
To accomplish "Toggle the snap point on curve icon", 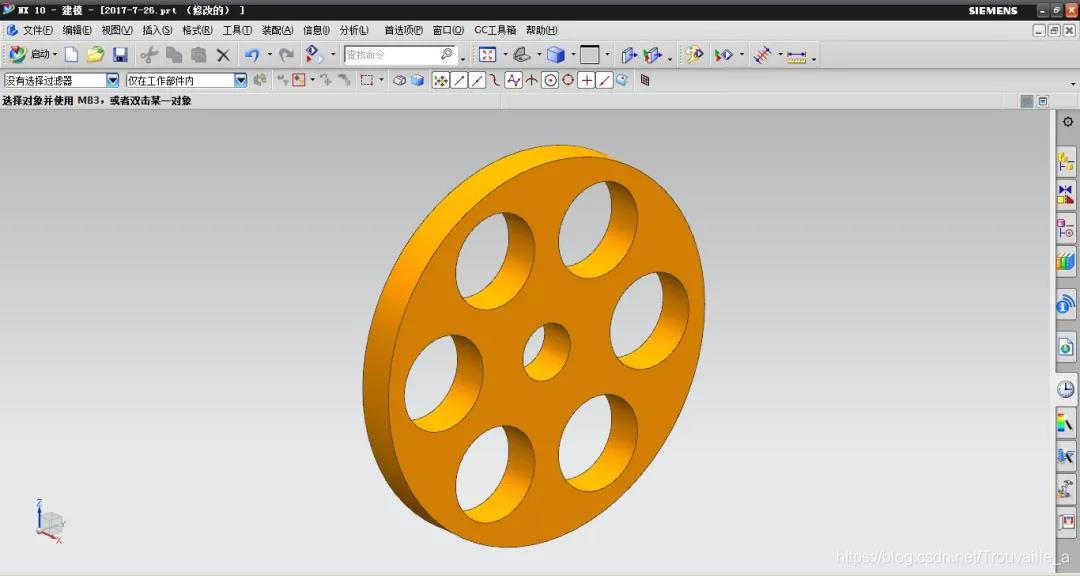I will click(x=604, y=81).
